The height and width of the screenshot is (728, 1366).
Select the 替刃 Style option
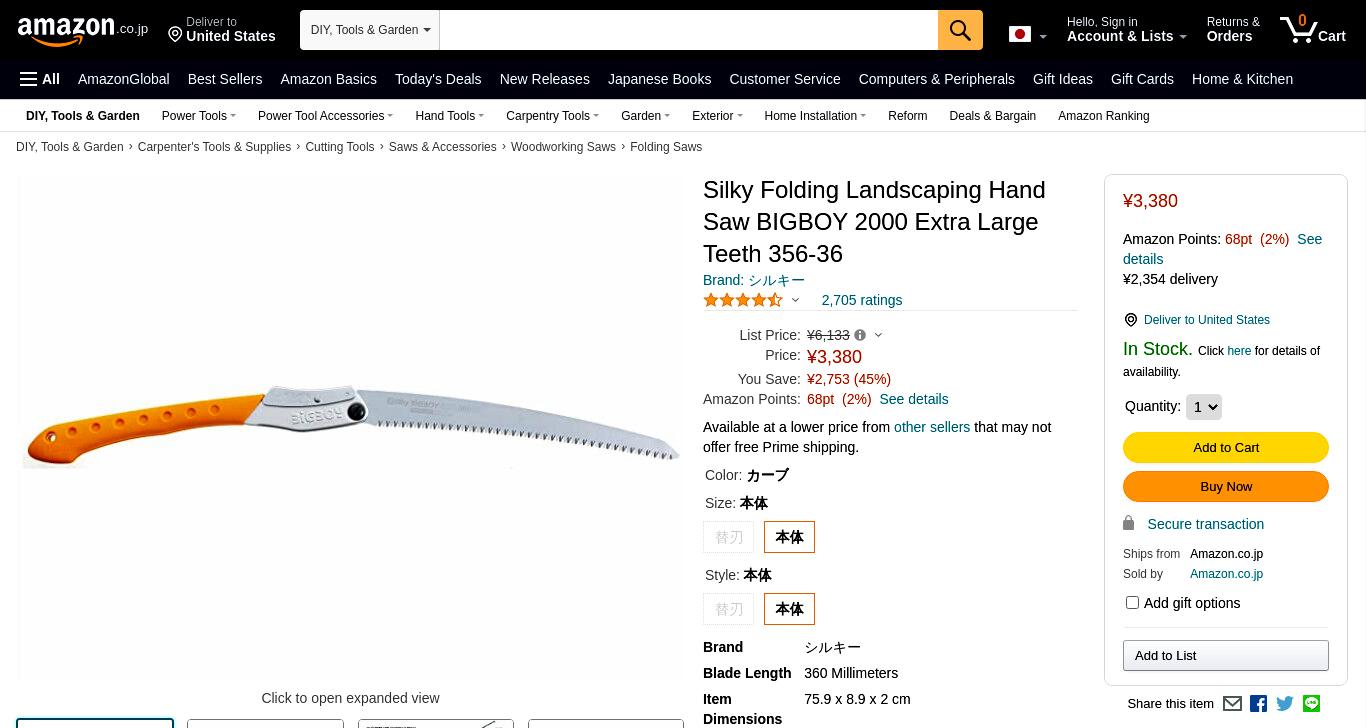729,609
